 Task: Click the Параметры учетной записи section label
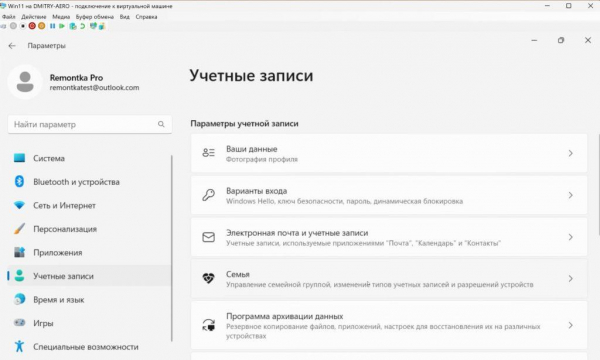[x=244, y=124]
